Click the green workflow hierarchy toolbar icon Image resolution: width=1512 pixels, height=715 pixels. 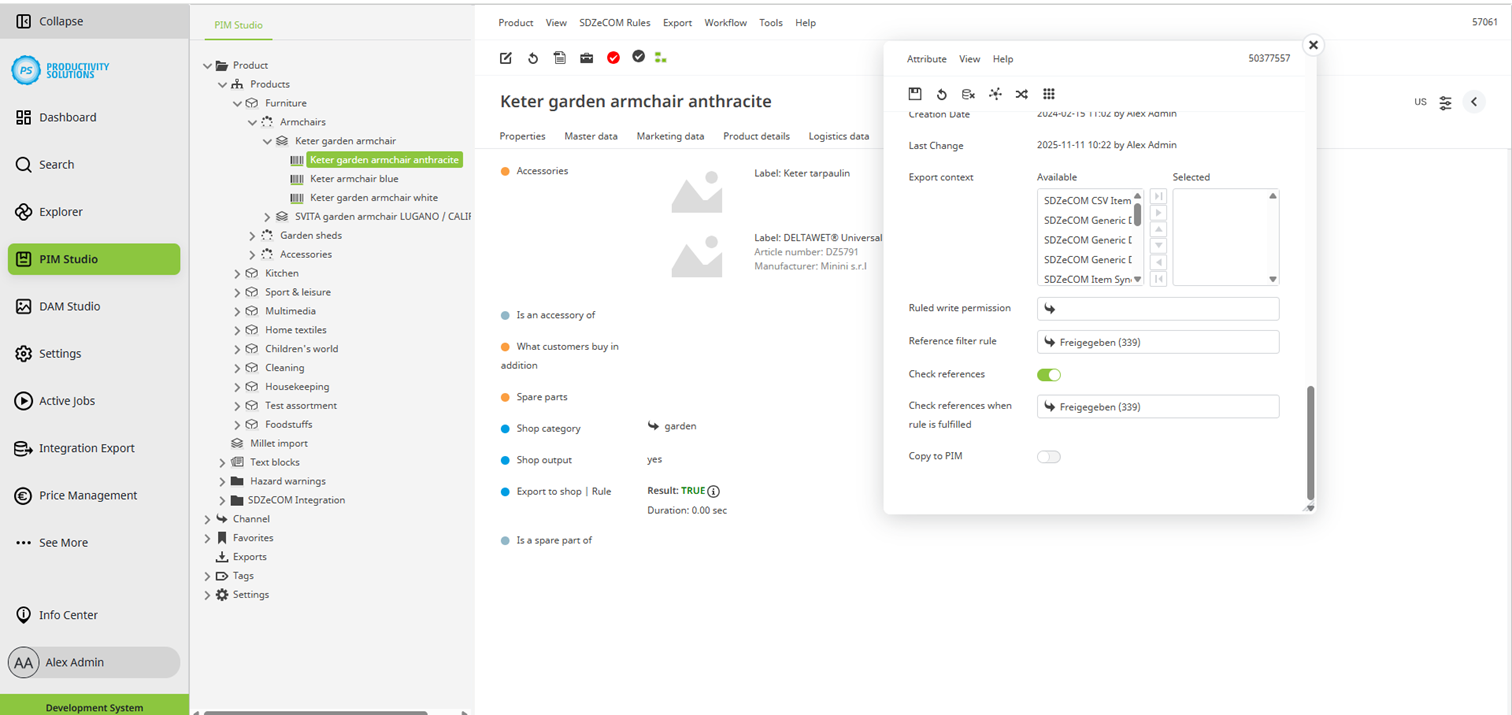661,58
